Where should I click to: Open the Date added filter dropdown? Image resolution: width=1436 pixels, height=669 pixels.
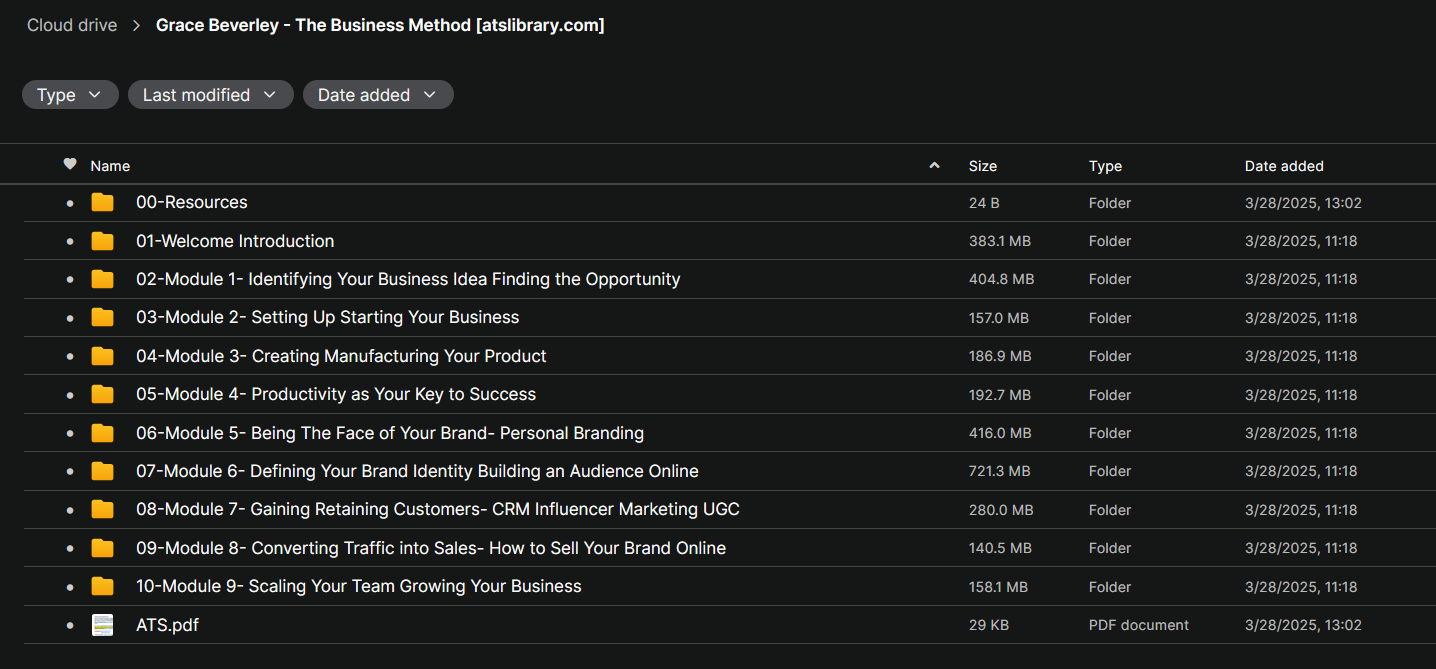tap(378, 95)
